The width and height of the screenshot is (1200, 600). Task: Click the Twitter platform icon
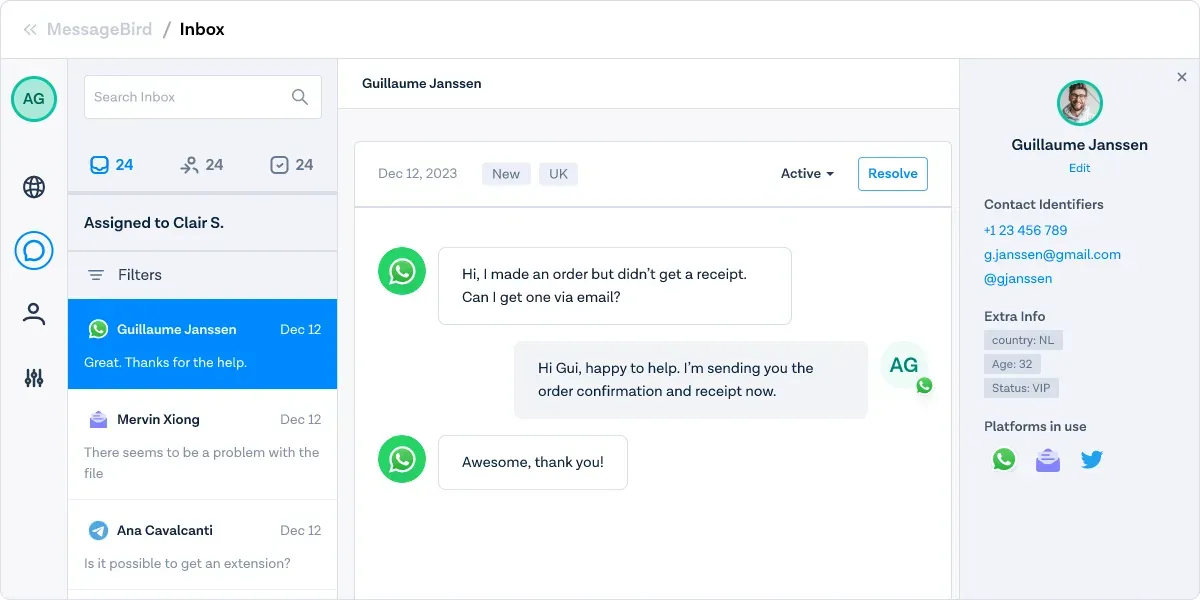tap(1091, 460)
